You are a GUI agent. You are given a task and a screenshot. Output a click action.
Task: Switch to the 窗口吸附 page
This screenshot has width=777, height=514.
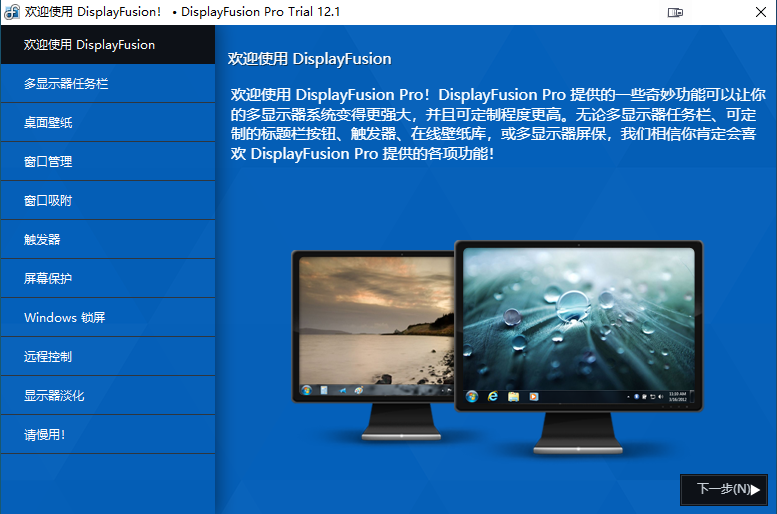coord(108,201)
